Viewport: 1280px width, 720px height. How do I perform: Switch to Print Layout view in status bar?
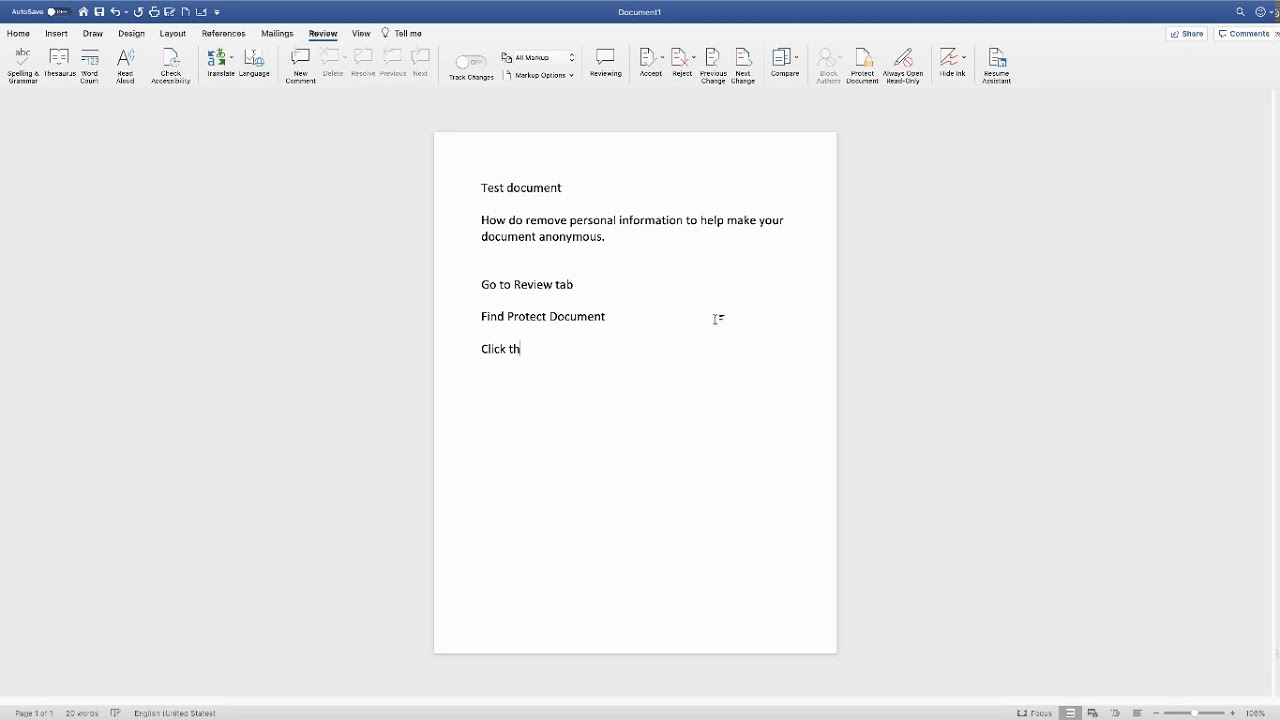[x=1071, y=713]
